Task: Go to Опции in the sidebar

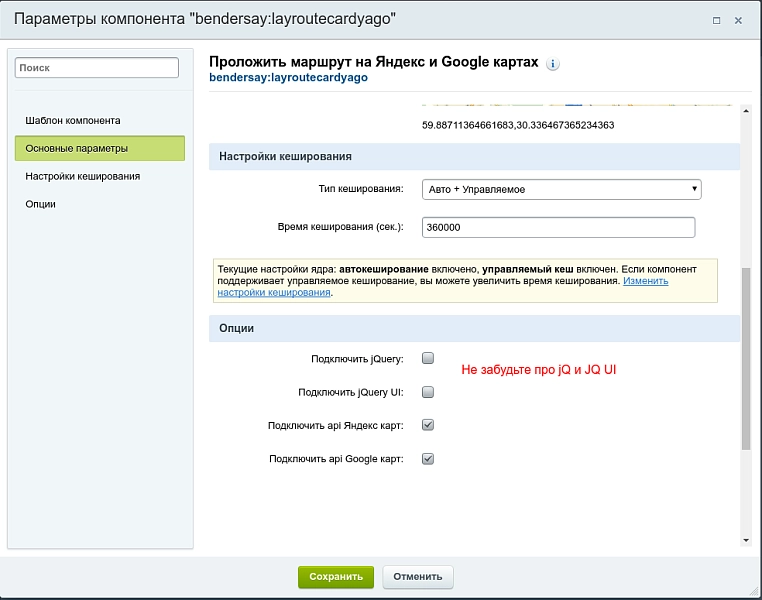Action: [40, 204]
